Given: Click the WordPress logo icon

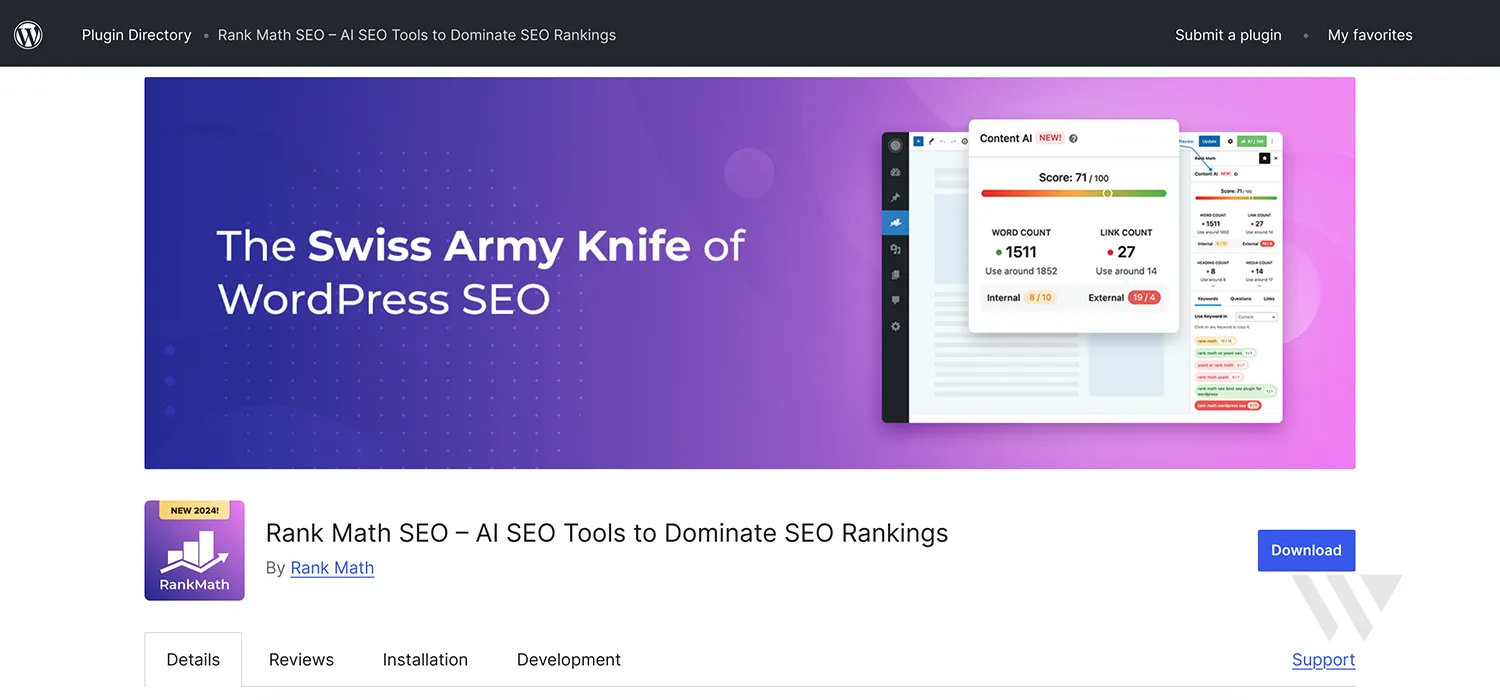Looking at the screenshot, I should tap(28, 35).
